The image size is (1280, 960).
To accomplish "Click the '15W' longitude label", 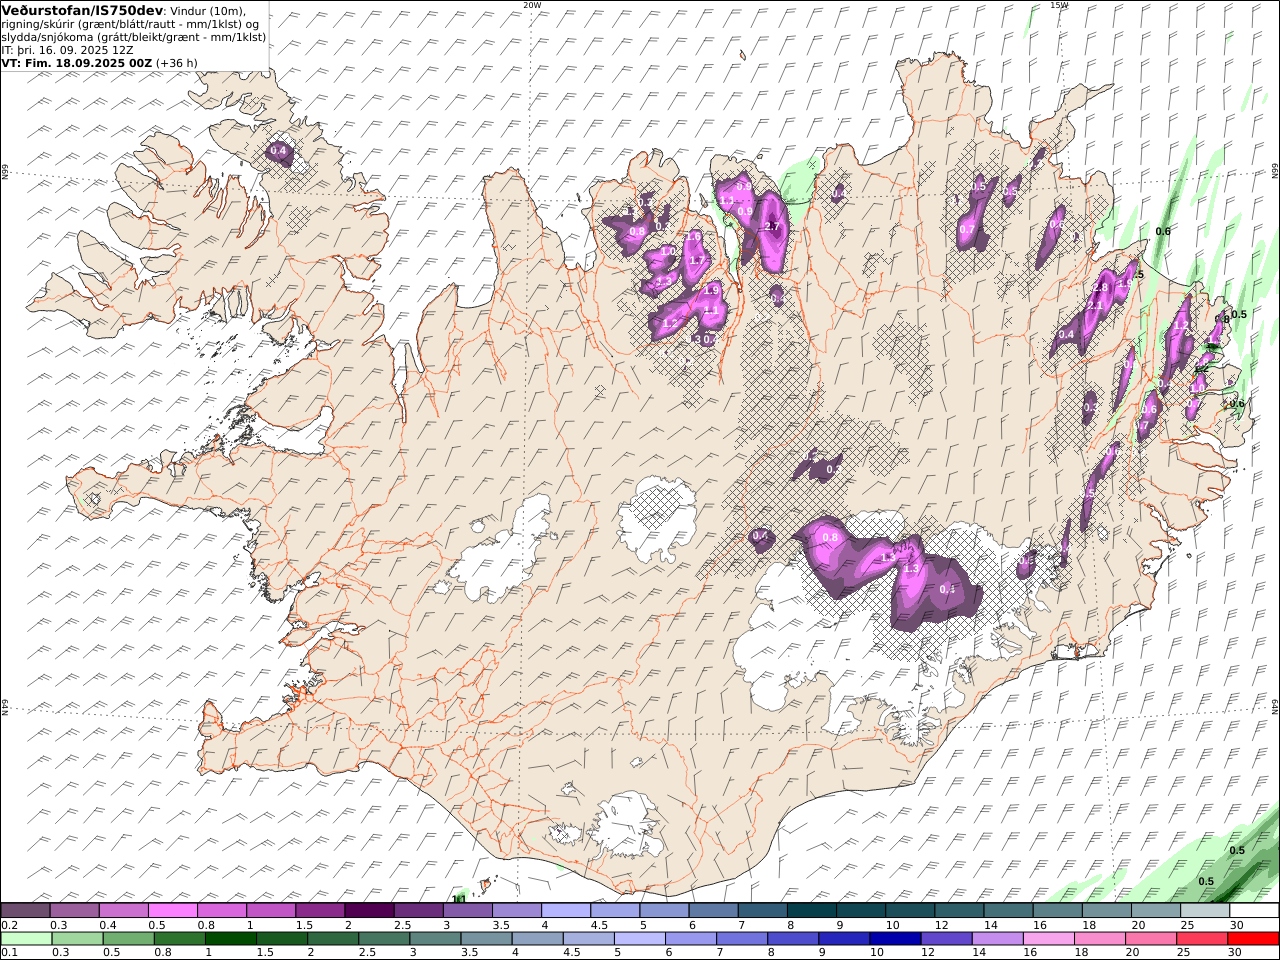I will (1059, 5).
